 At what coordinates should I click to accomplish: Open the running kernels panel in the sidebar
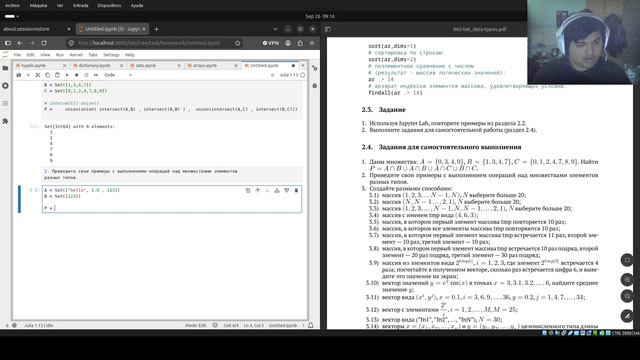[5, 86]
